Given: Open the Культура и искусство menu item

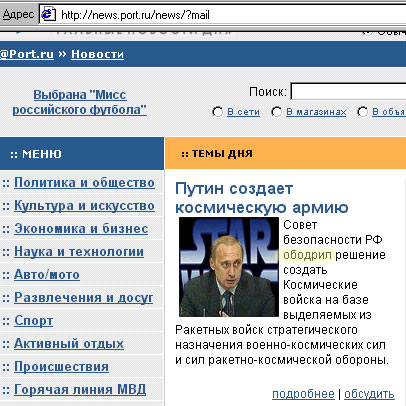Looking at the screenshot, I should pyautogui.click(x=84, y=206).
